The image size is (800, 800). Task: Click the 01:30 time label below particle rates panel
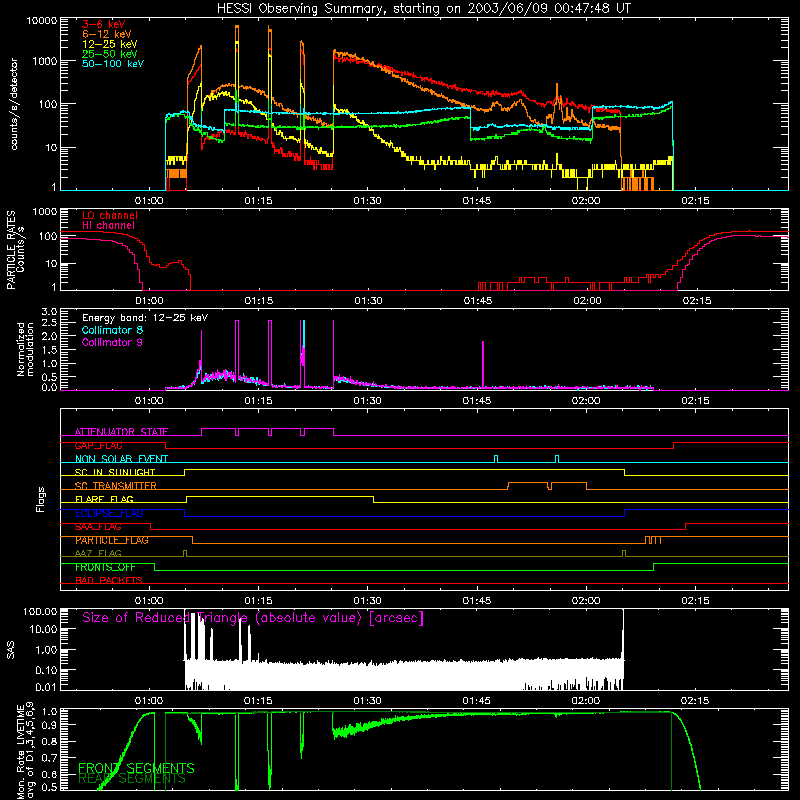(368, 301)
